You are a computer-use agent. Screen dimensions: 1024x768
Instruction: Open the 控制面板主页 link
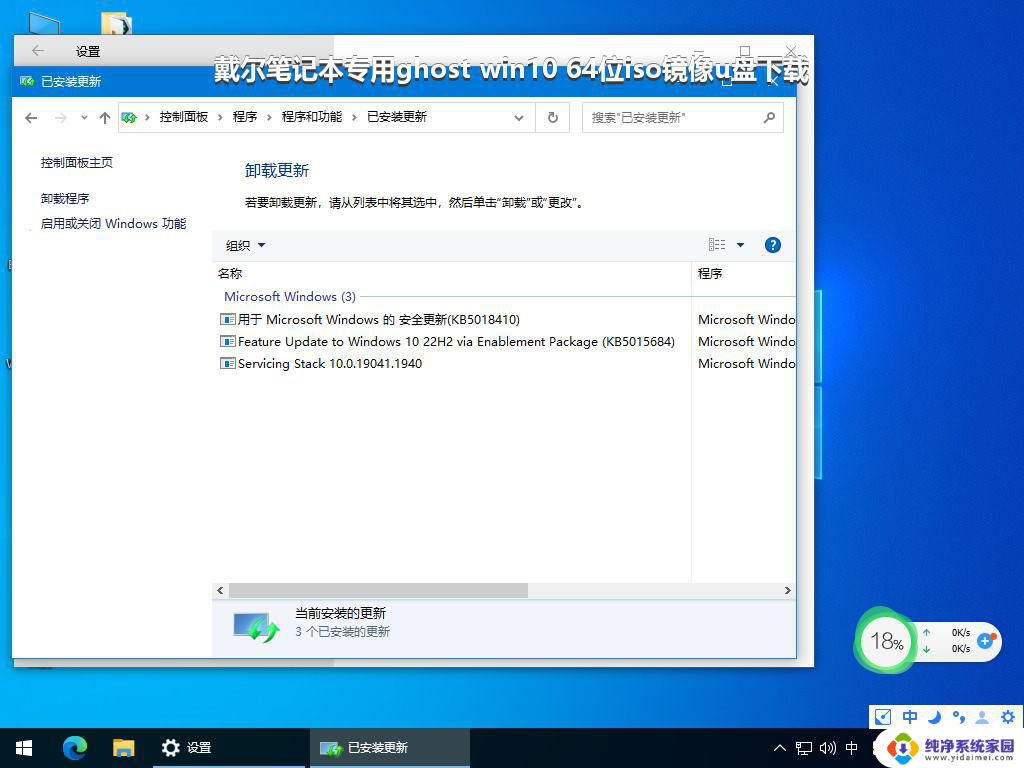(x=77, y=162)
